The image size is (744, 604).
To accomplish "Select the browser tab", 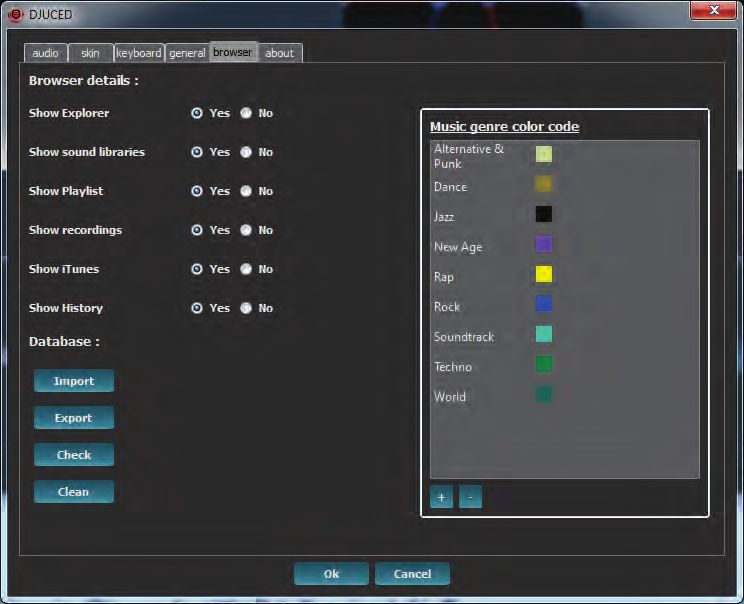I will (x=232, y=52).
